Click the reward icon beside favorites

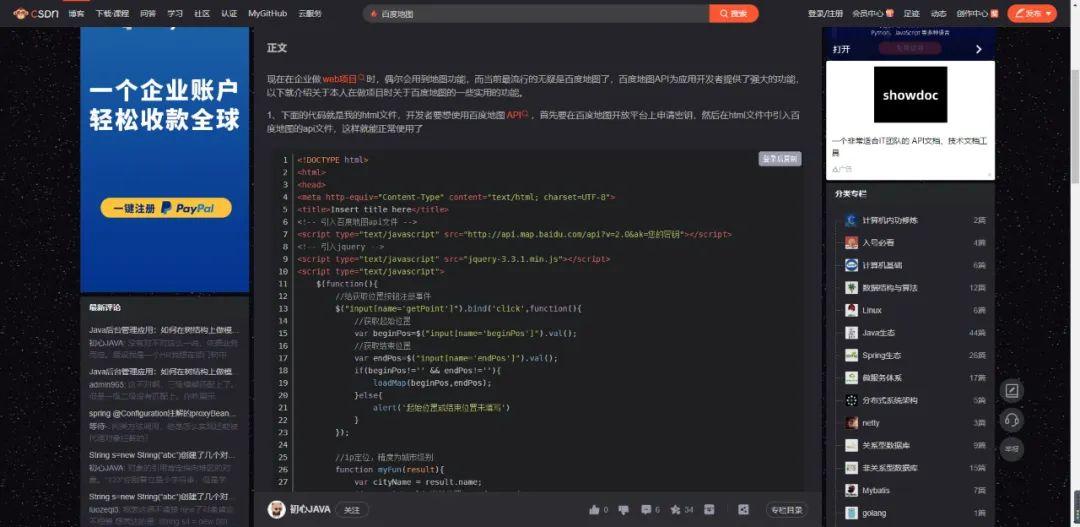point(709,510)
